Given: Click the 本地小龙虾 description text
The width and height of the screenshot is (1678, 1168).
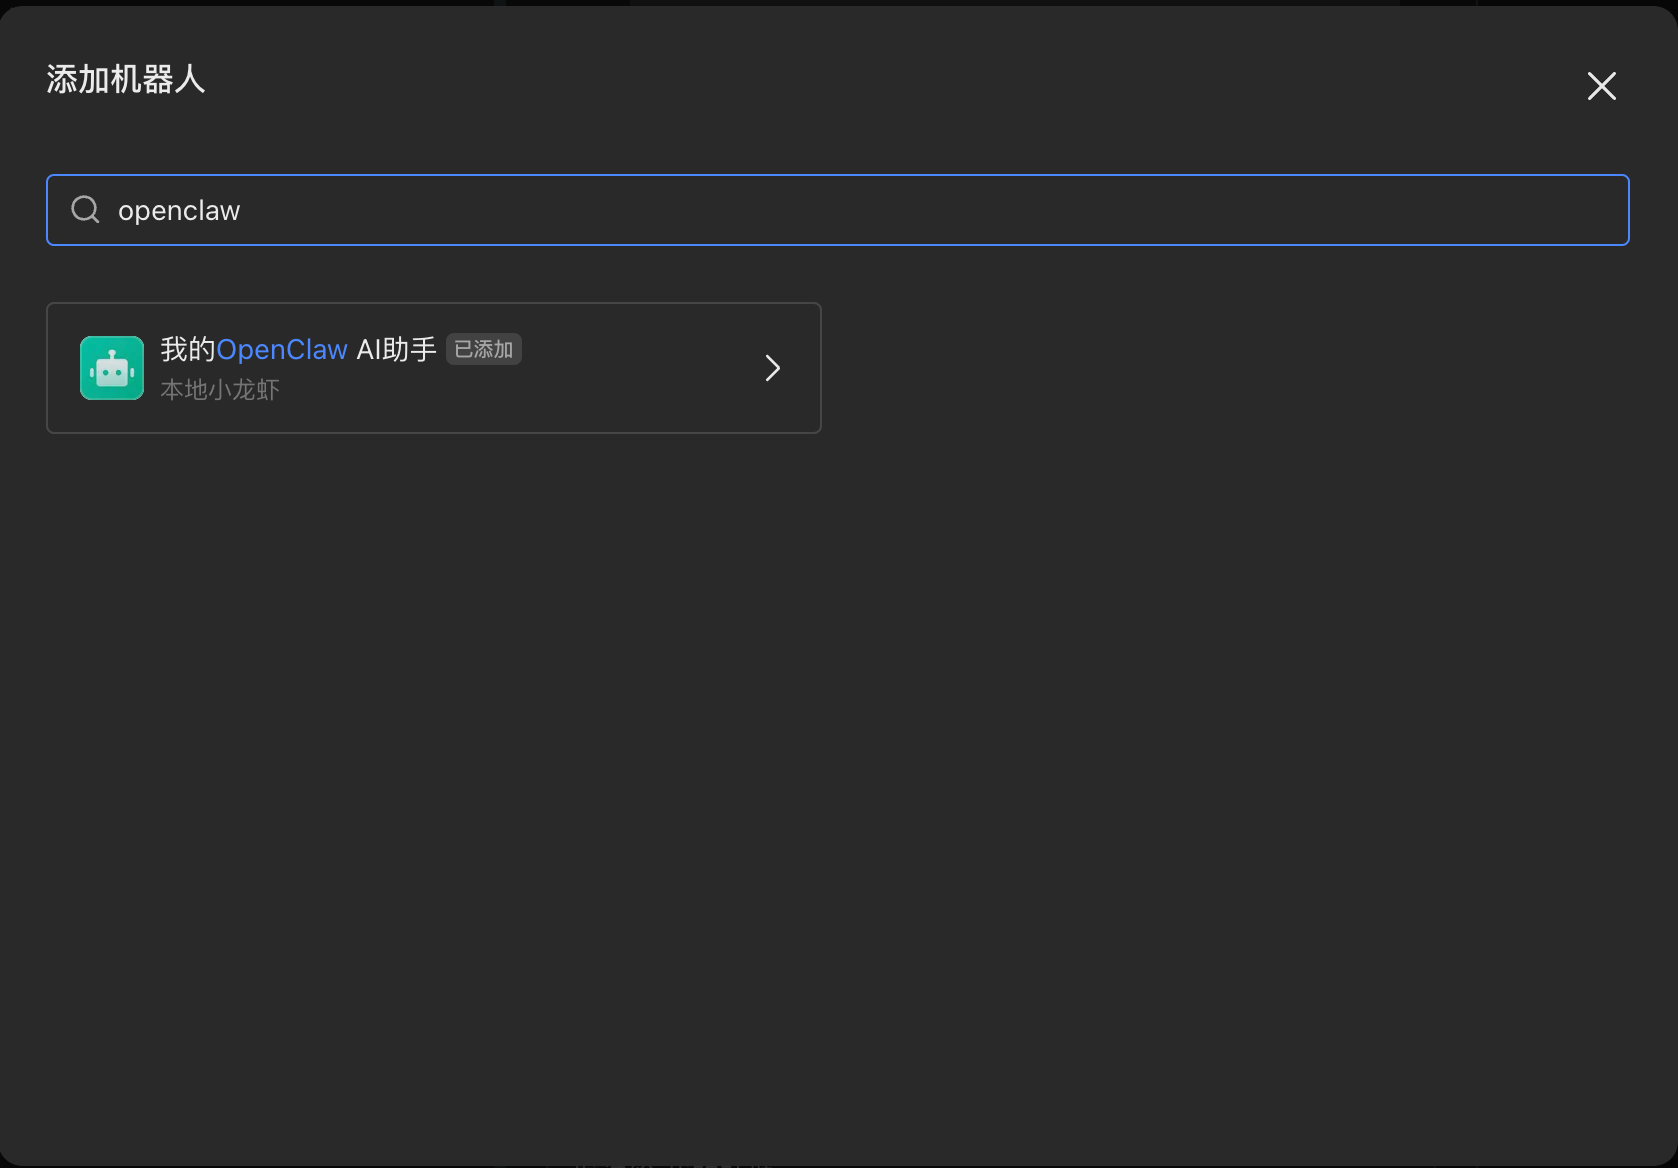Looking at the screenshot, I should (220, 390).
